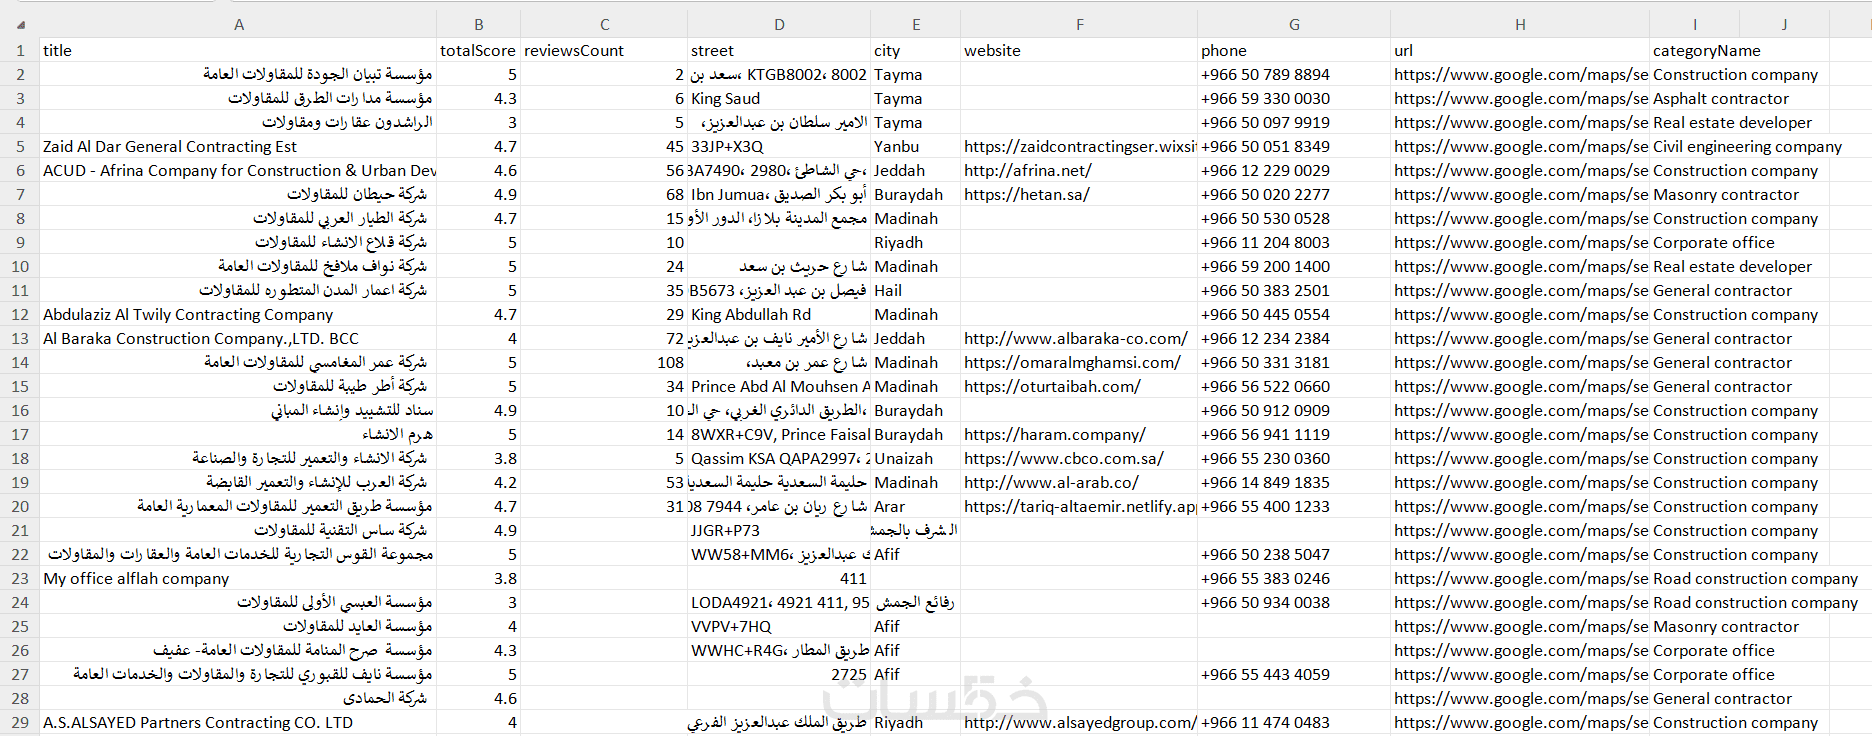Select the 'Arar' city cell

pos(915,506)
